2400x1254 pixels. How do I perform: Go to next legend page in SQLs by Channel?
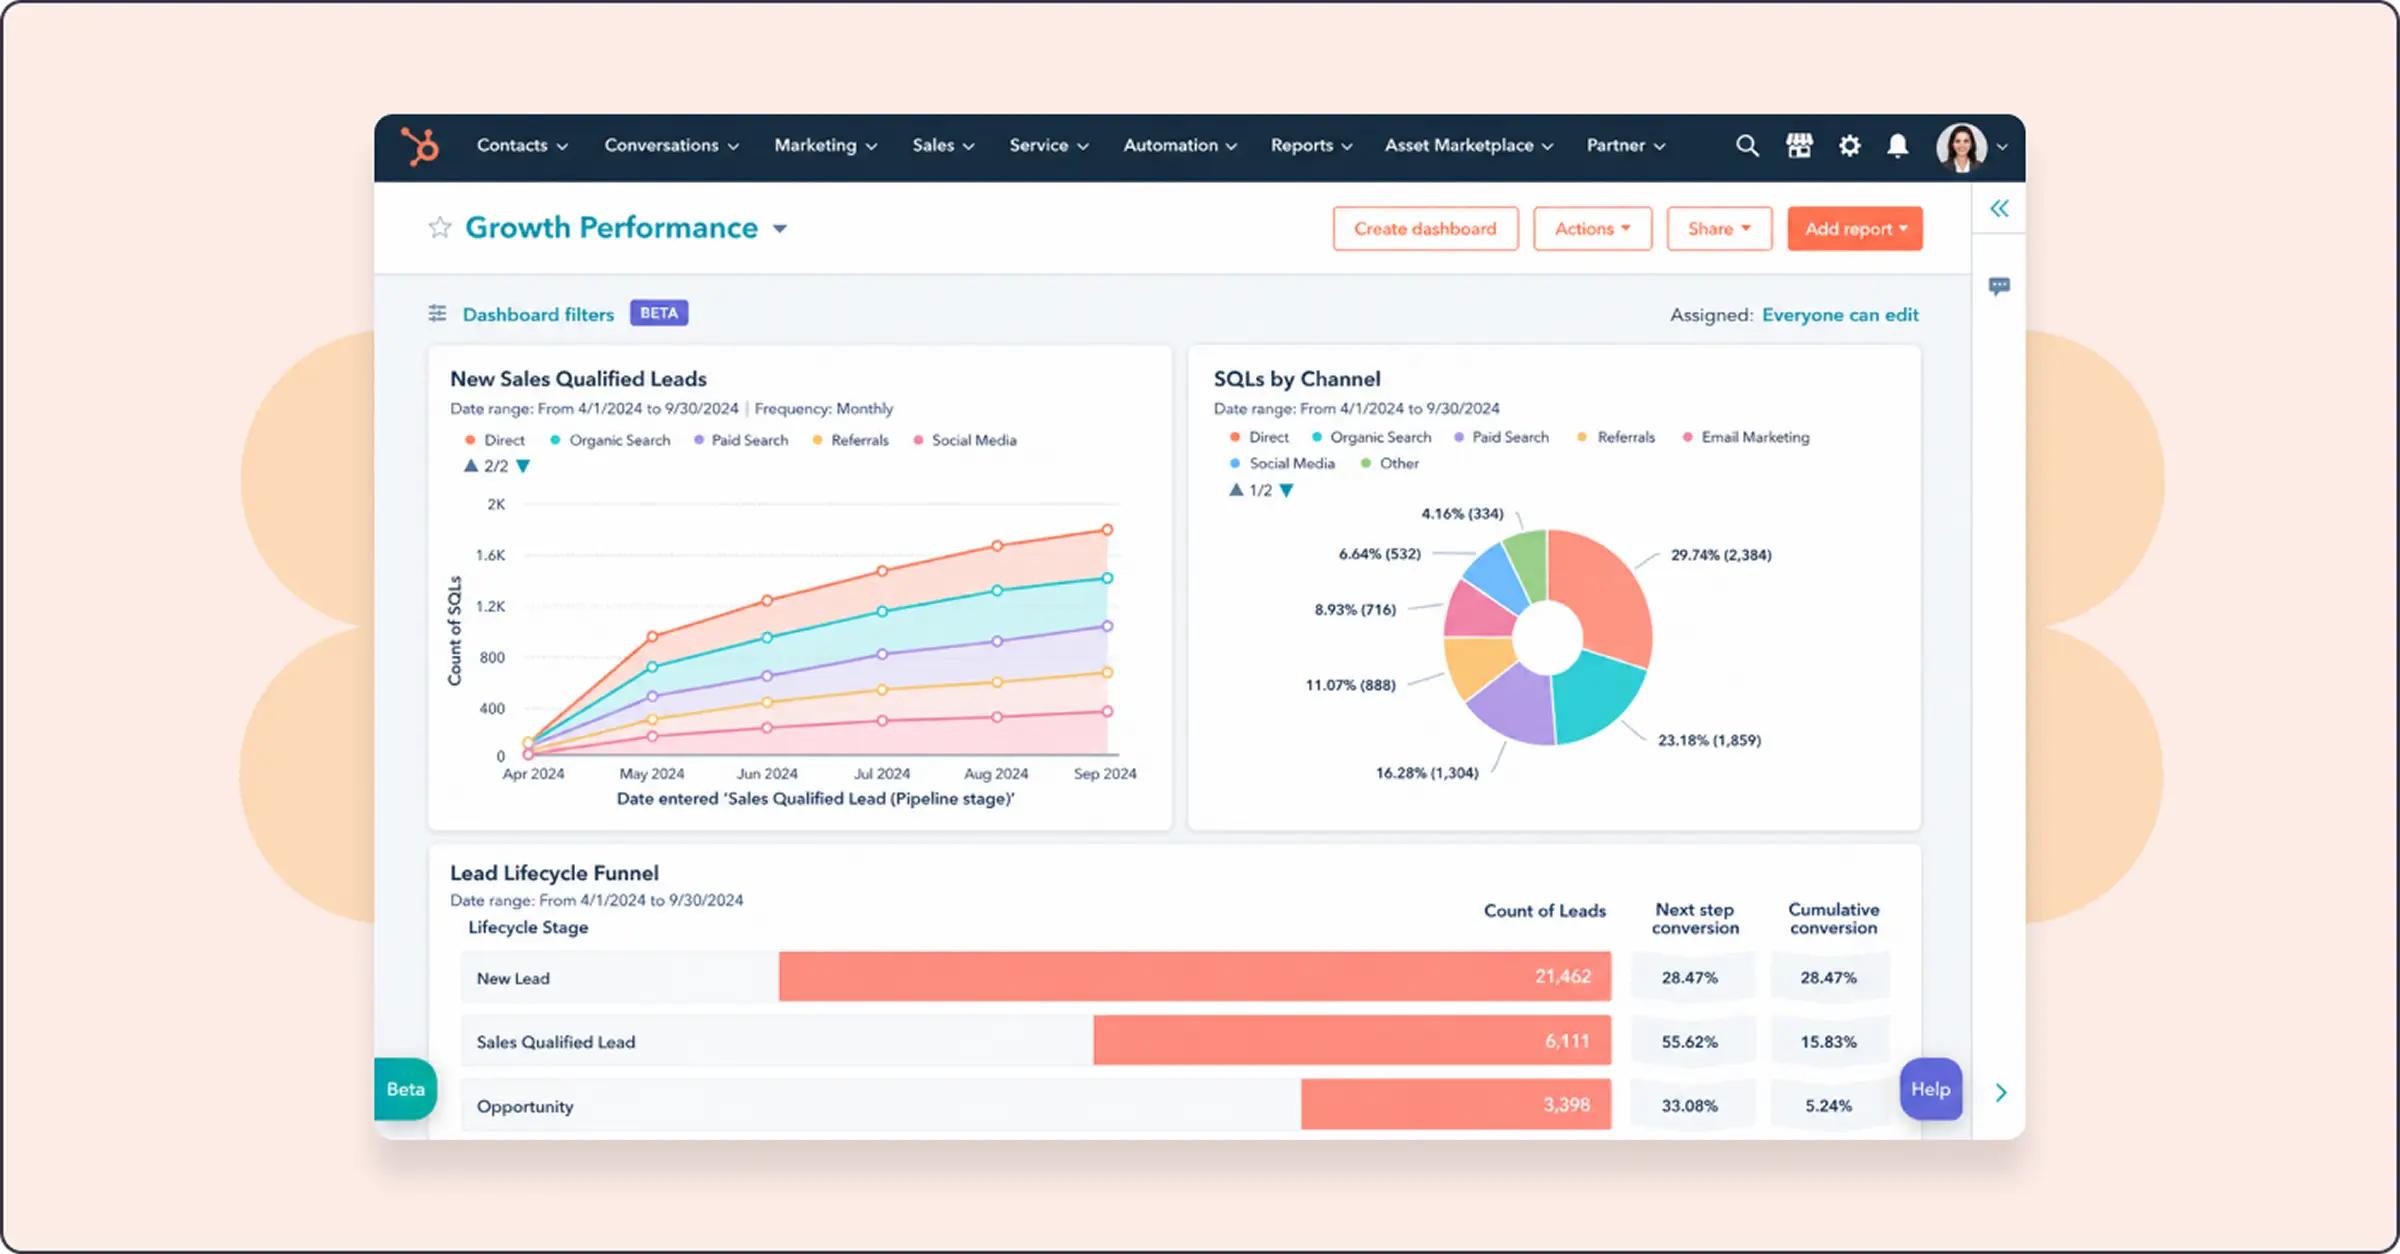pos(1287,490)
